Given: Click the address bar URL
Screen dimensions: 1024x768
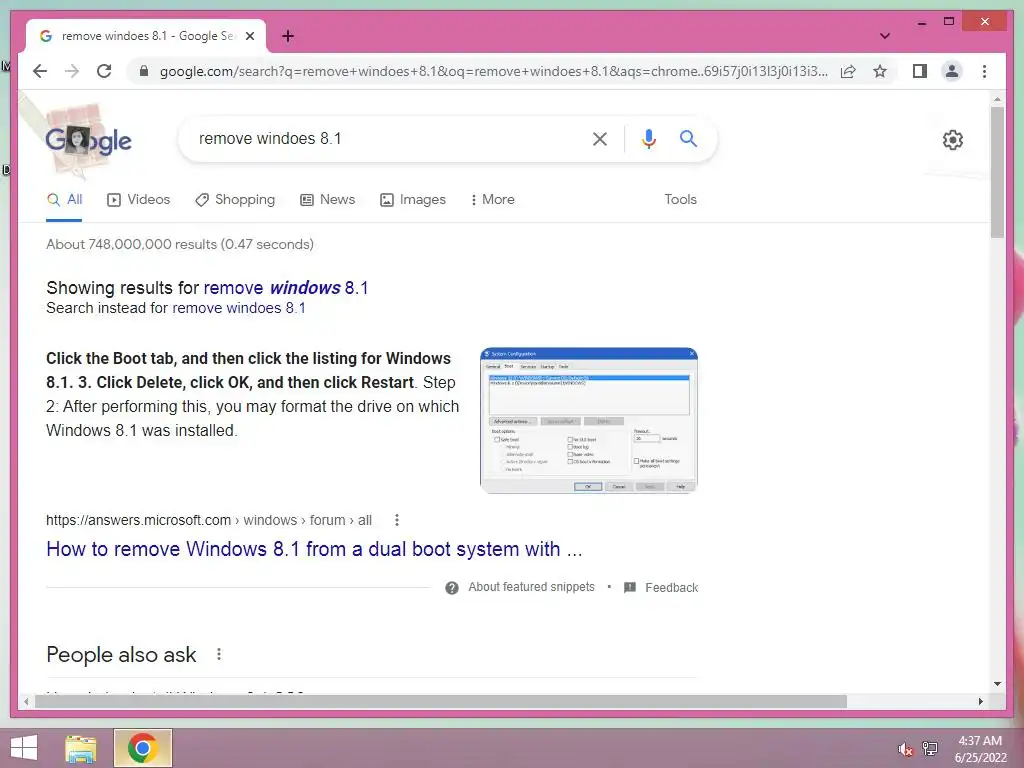Looking at the screenshot, I should 494,71.
